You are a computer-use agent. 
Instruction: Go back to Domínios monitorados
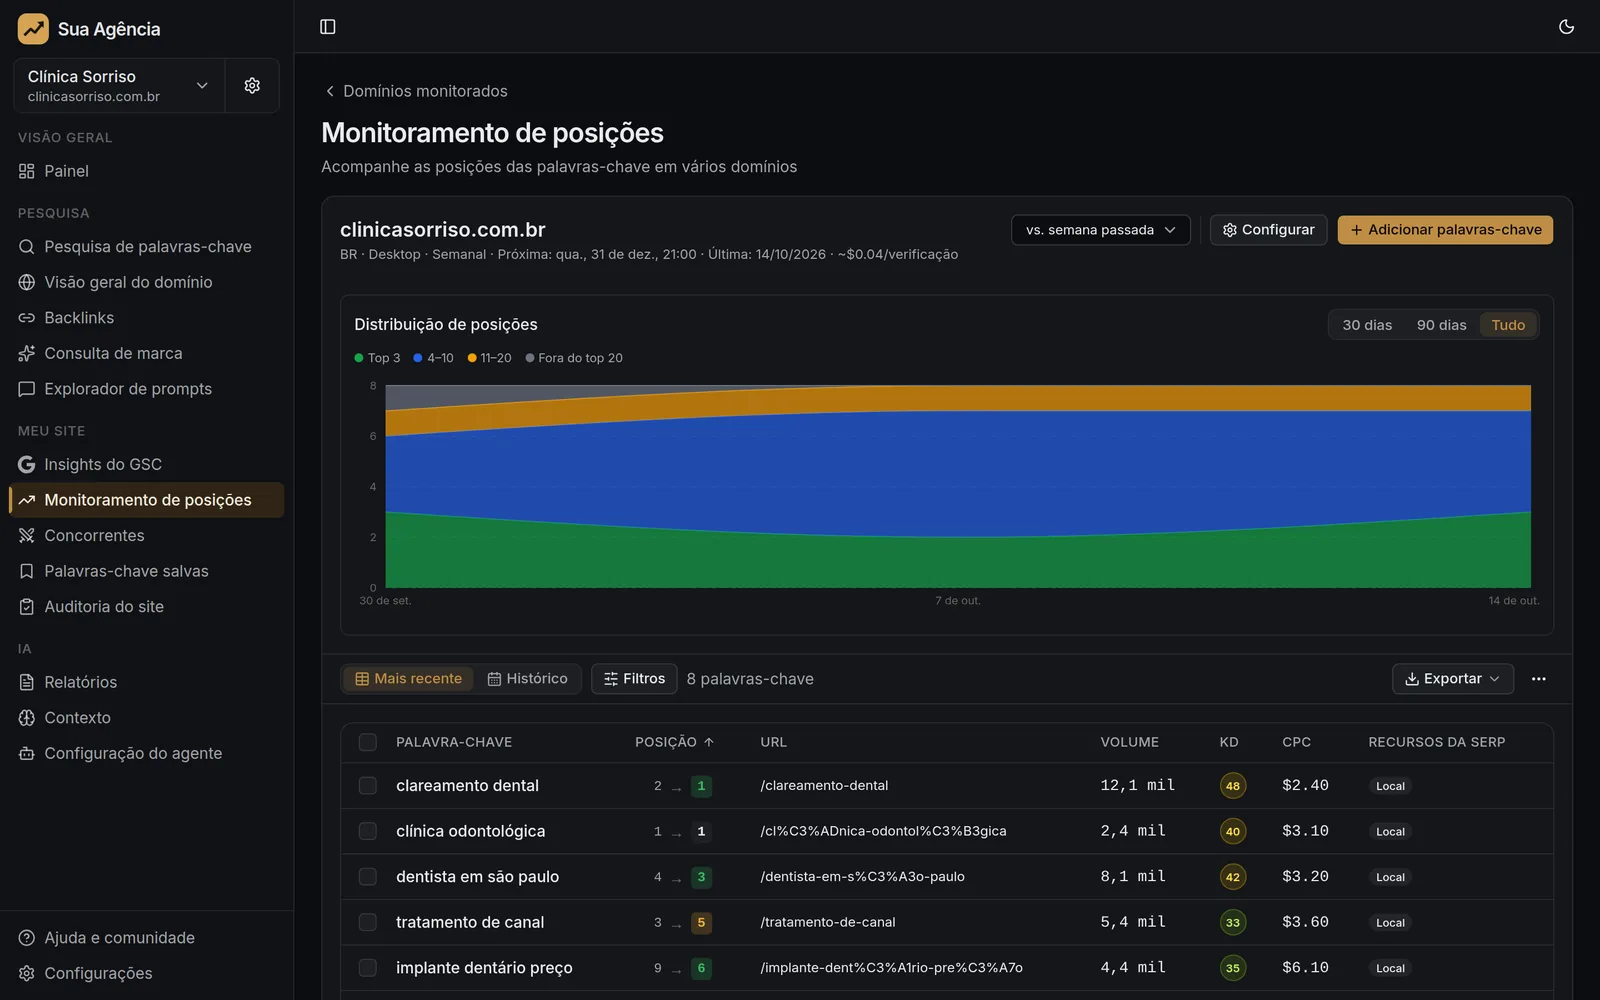click(x=416, y=91)
